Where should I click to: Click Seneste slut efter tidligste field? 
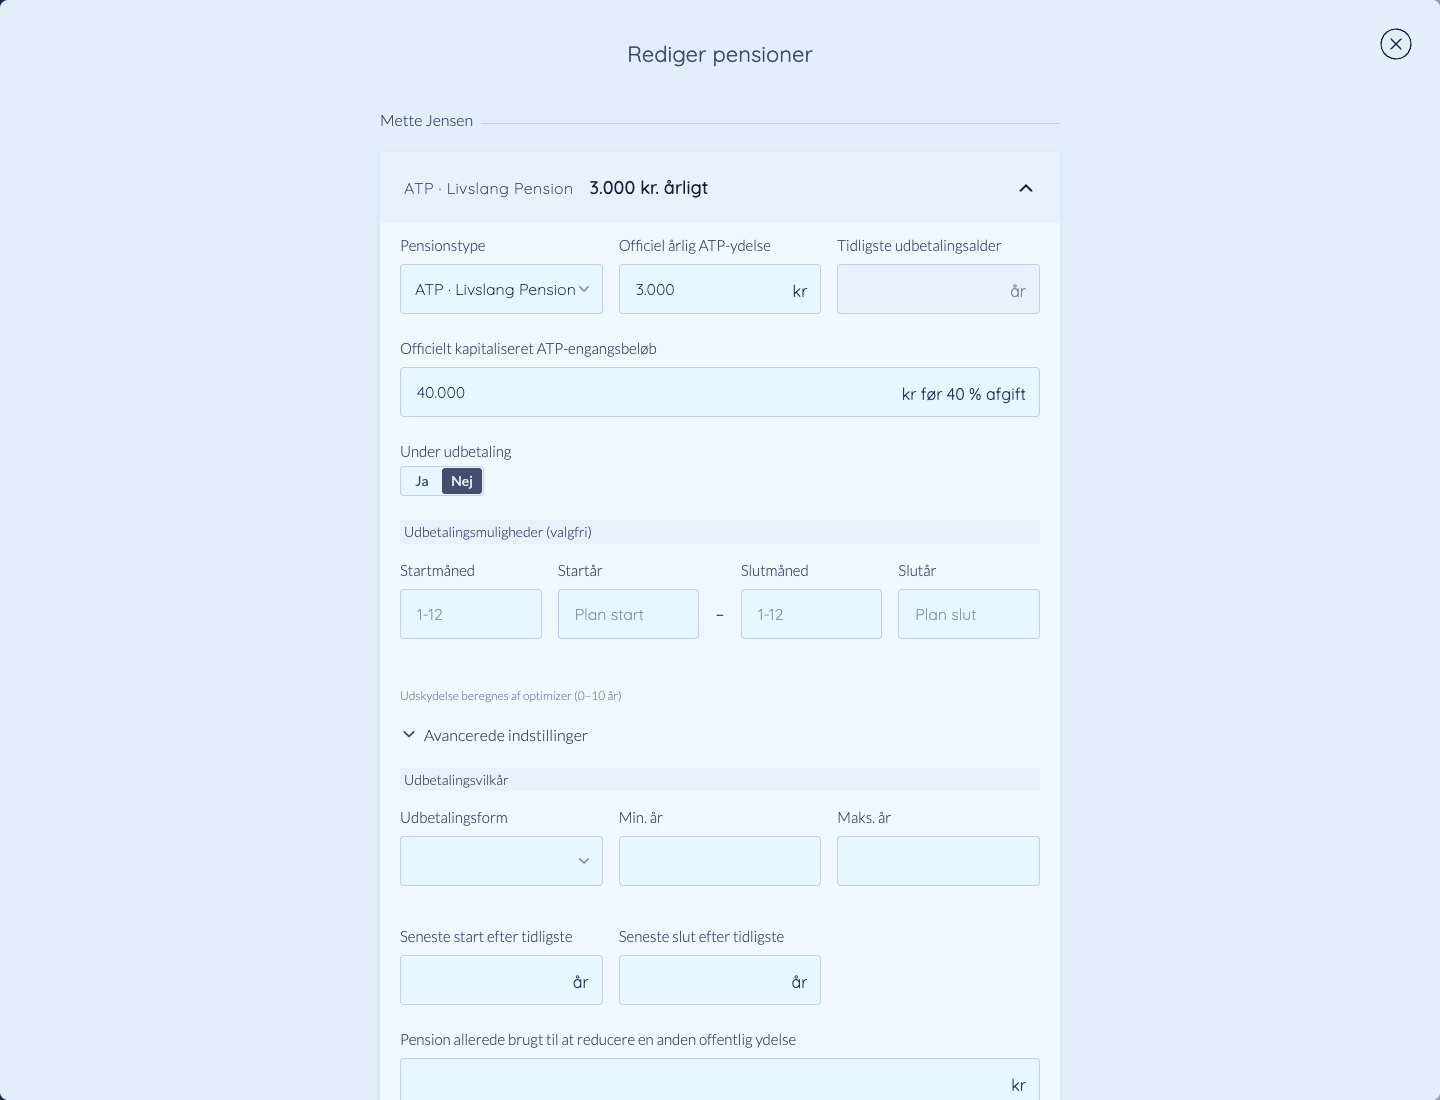720,980
